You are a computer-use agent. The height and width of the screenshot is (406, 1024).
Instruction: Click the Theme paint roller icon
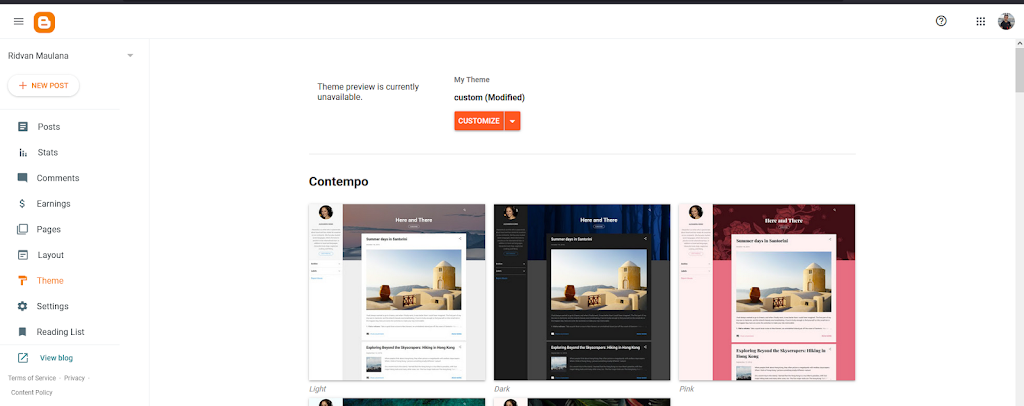tap(23, 281)
